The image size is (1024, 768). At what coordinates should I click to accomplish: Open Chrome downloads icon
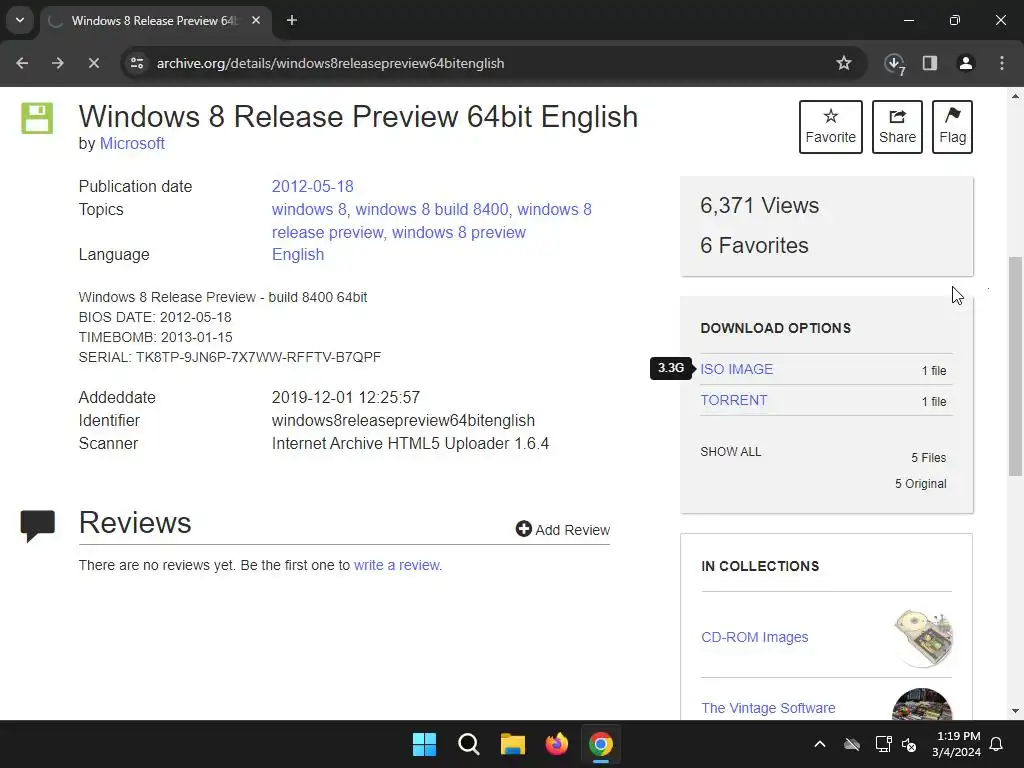(x=894, y=63)
